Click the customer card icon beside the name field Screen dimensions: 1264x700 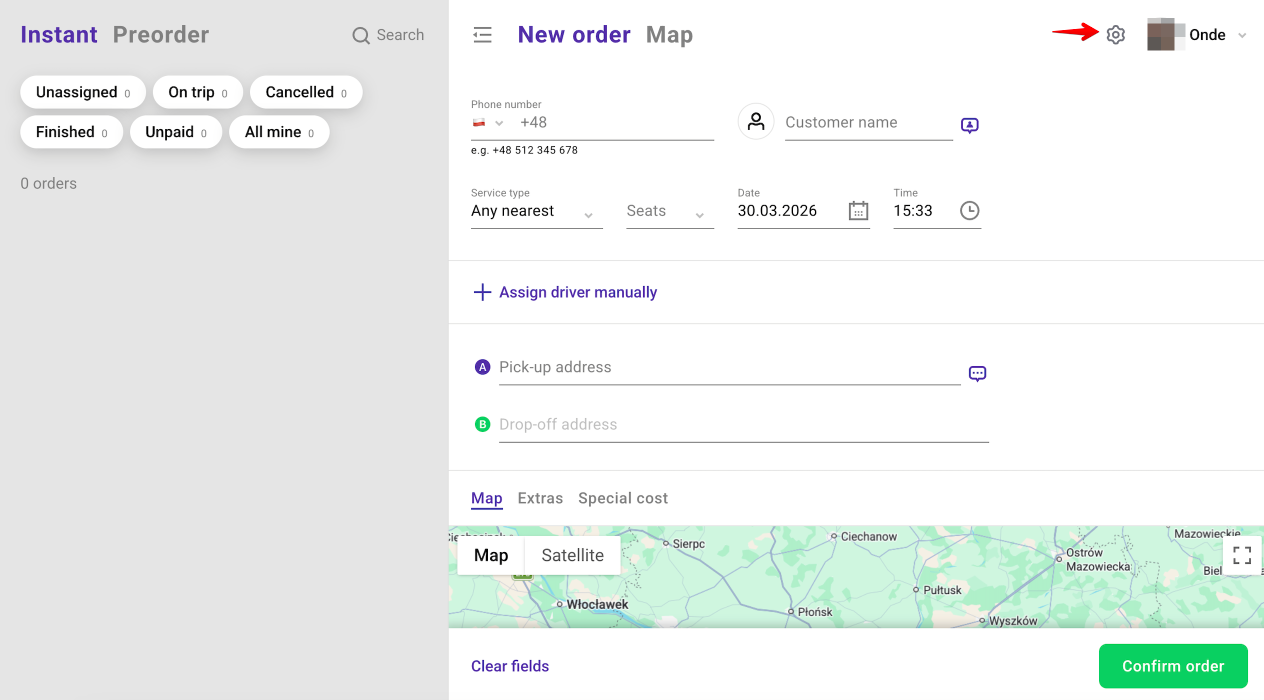pyautogui.click(x=969, y=125)
